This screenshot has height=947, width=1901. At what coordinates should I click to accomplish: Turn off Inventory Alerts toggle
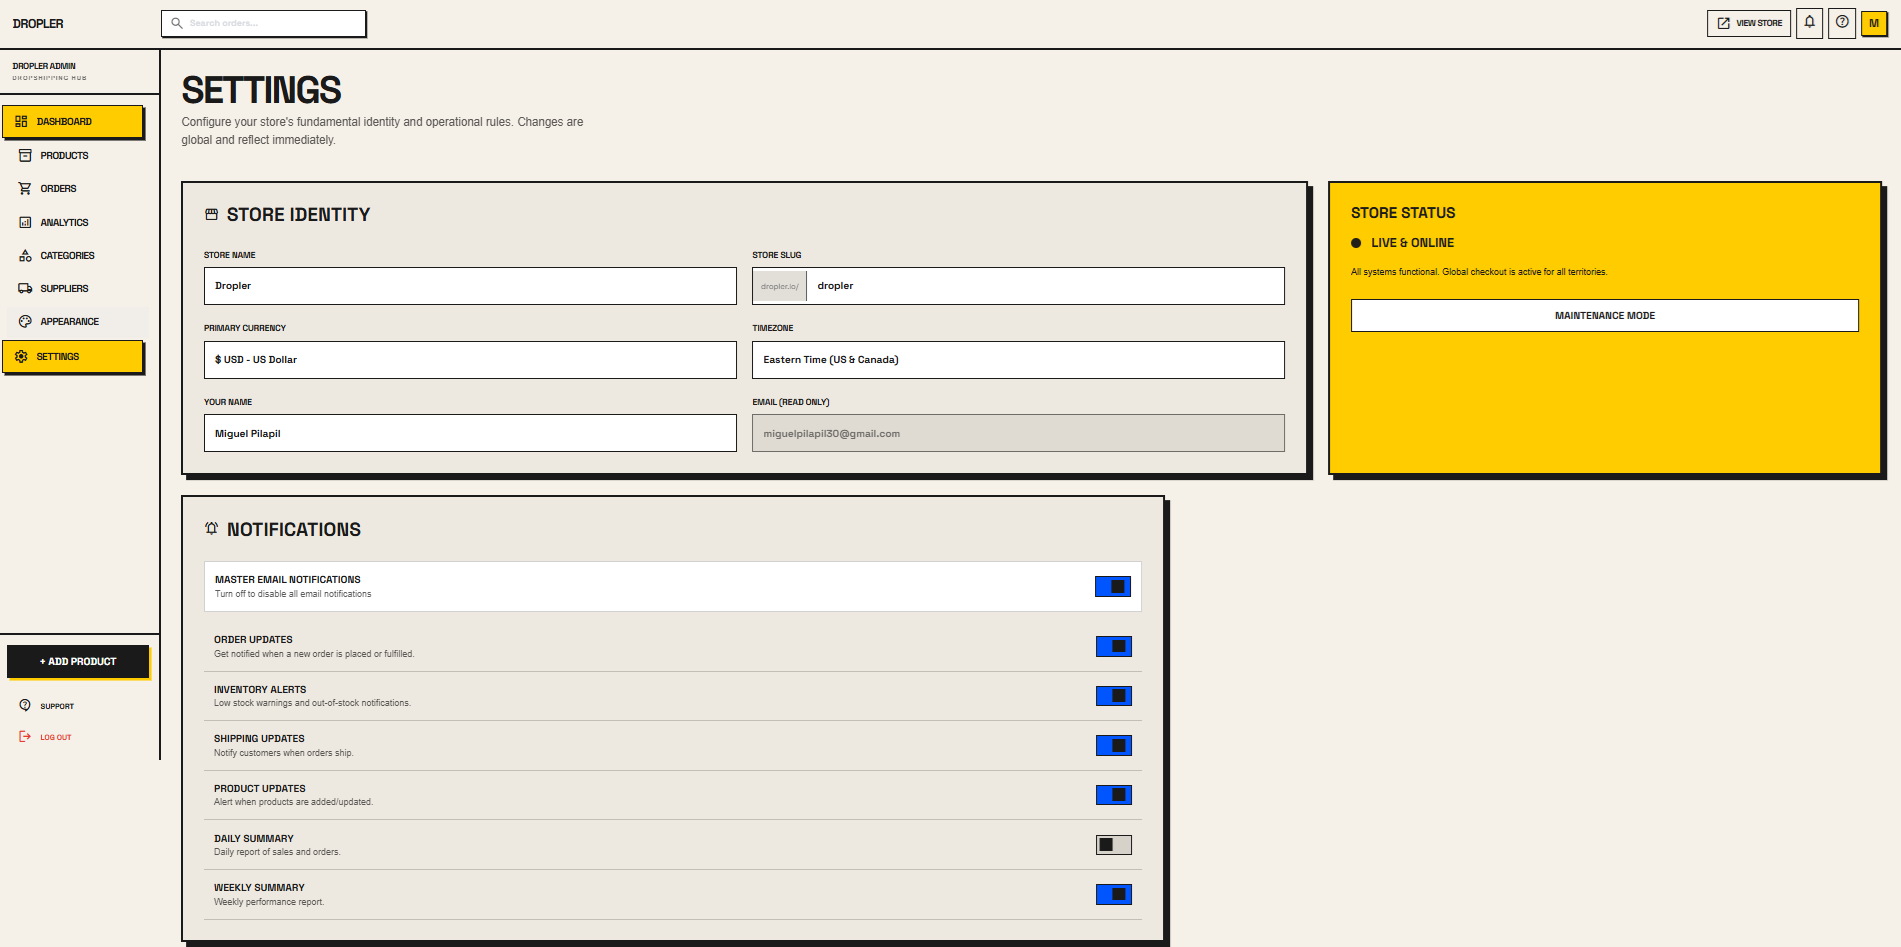1113,696
